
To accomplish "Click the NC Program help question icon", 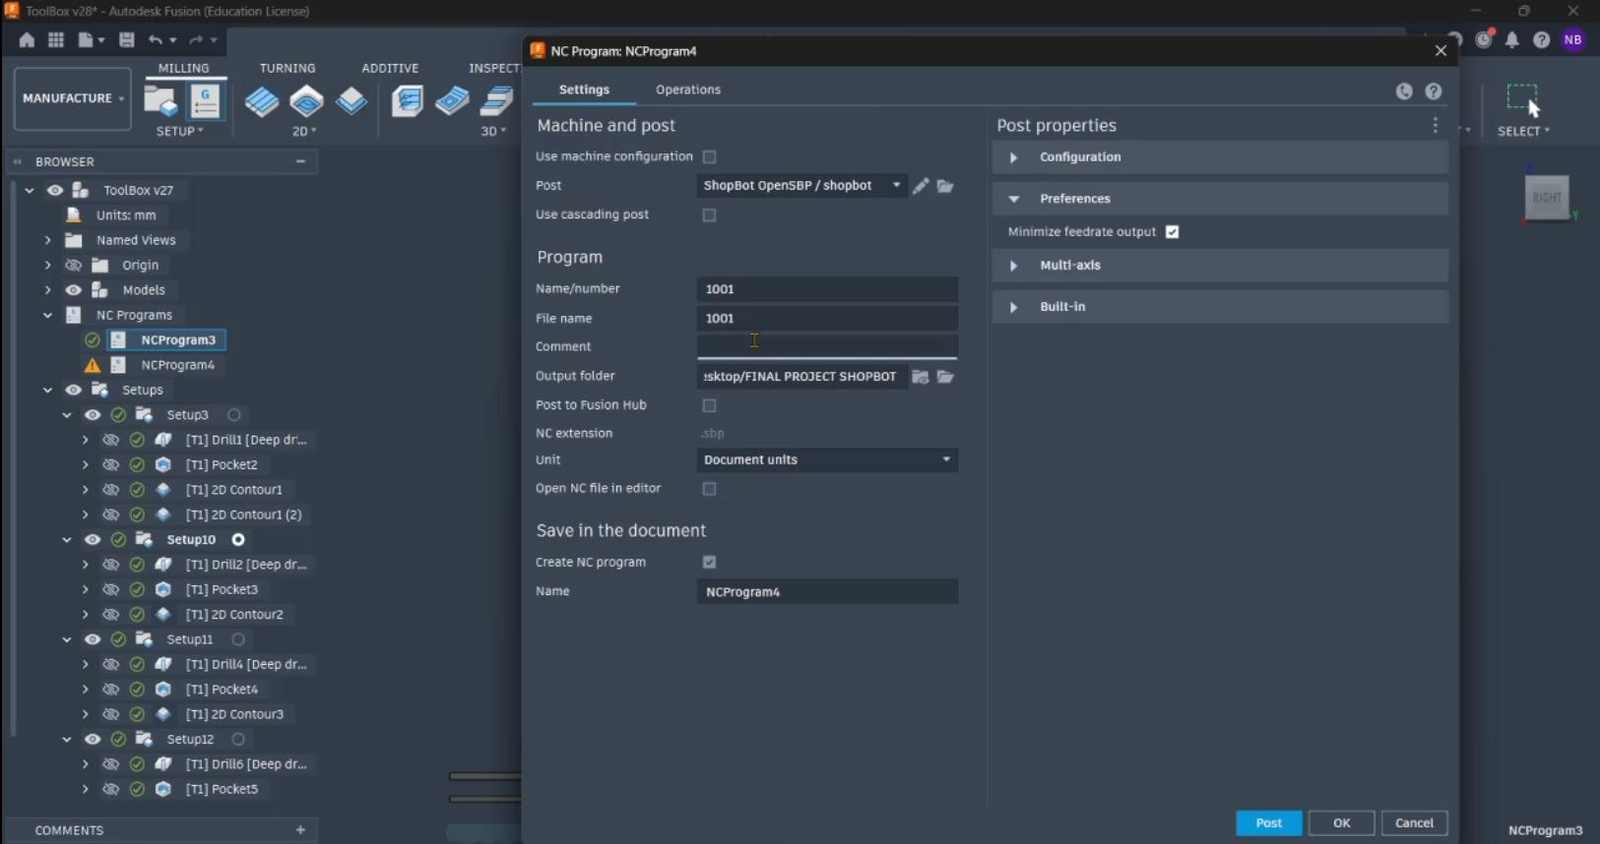I will (x=1433, y=91).
